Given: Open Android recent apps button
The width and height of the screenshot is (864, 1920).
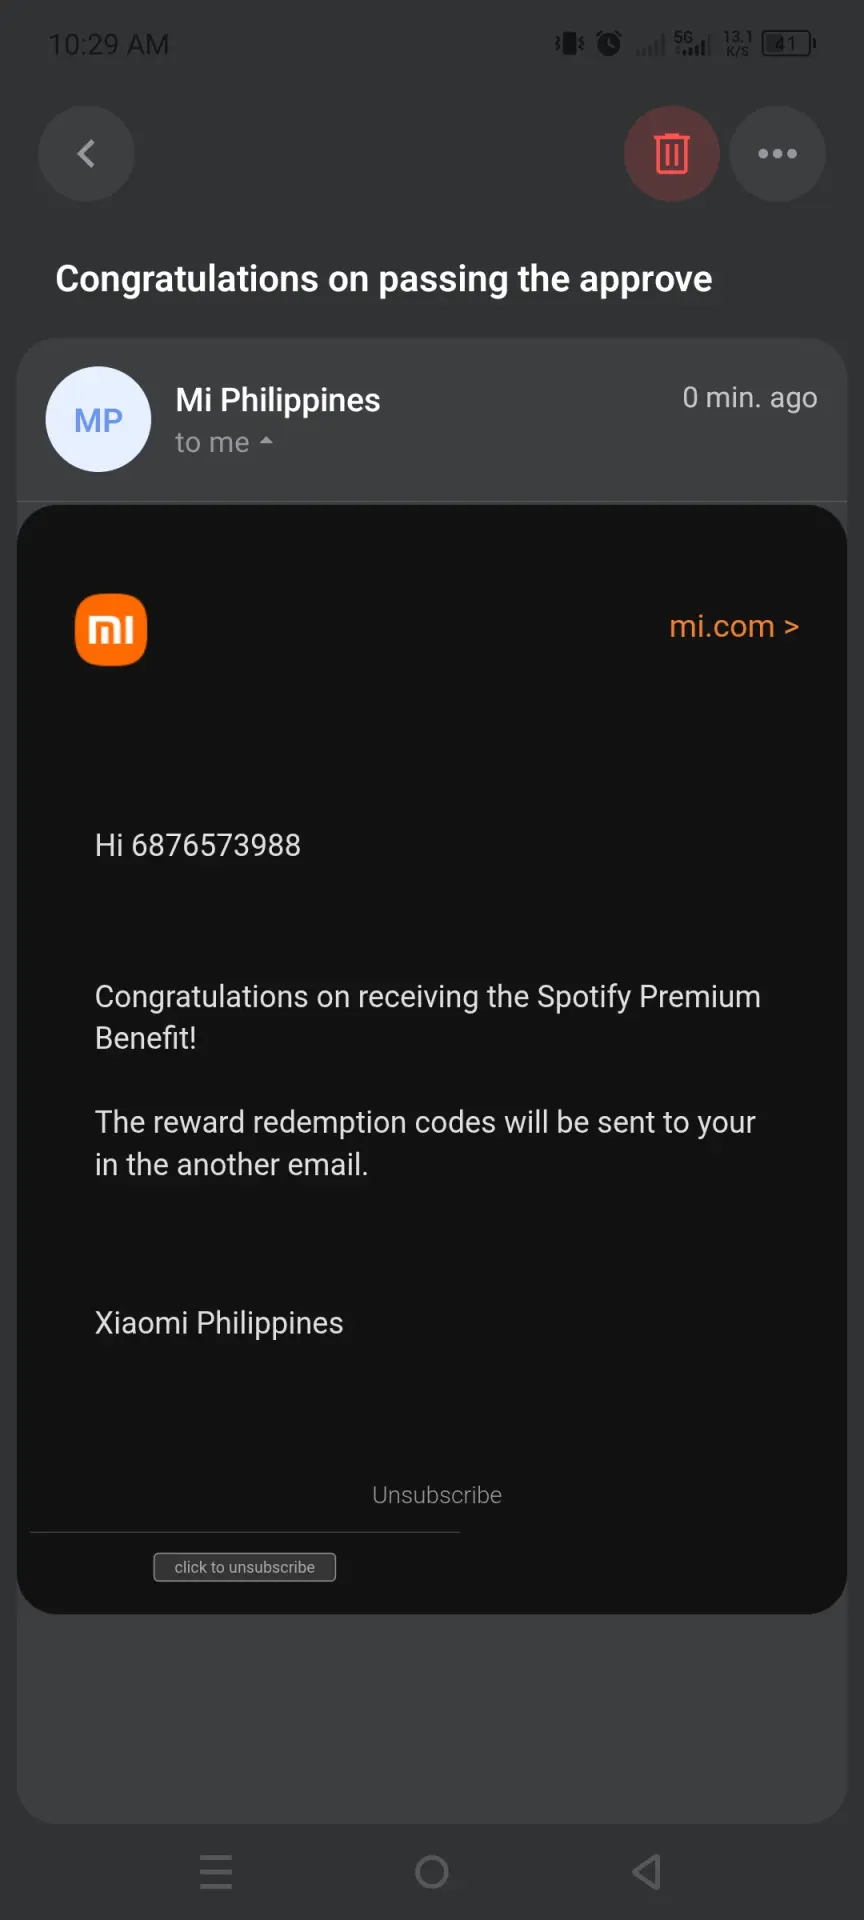Looking at the screenshot, I should tap(216, 1872).
